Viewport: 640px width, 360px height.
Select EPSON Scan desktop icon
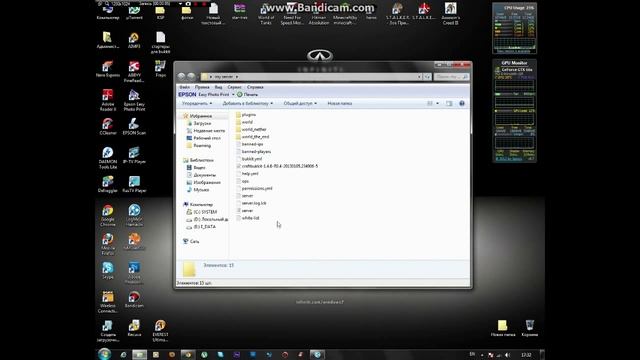[134, 126]
